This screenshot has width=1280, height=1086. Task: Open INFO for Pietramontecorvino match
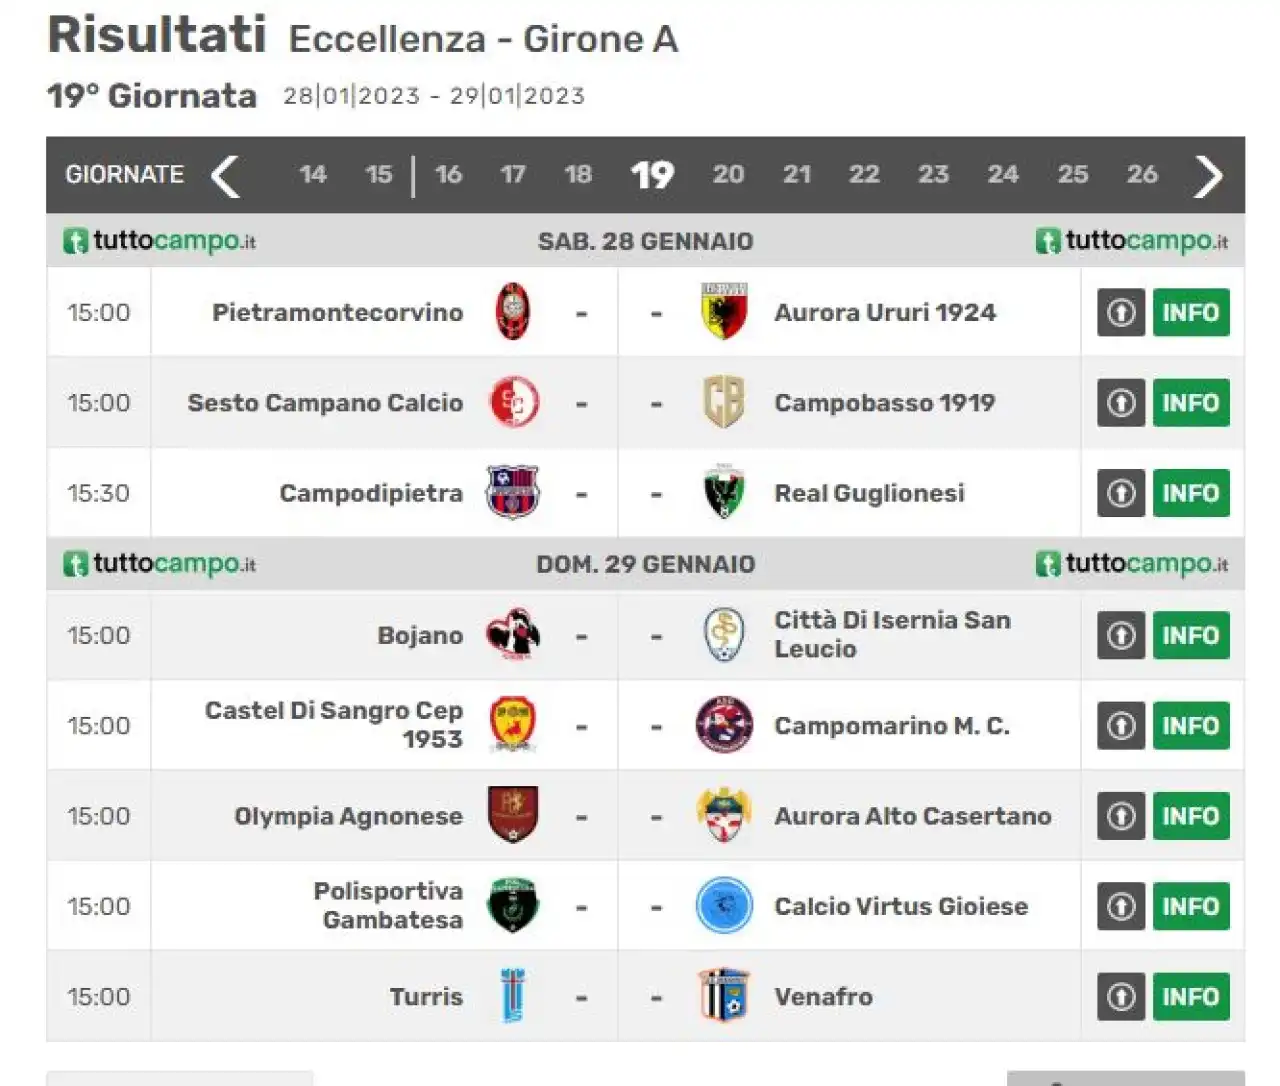coord(1191,312)
